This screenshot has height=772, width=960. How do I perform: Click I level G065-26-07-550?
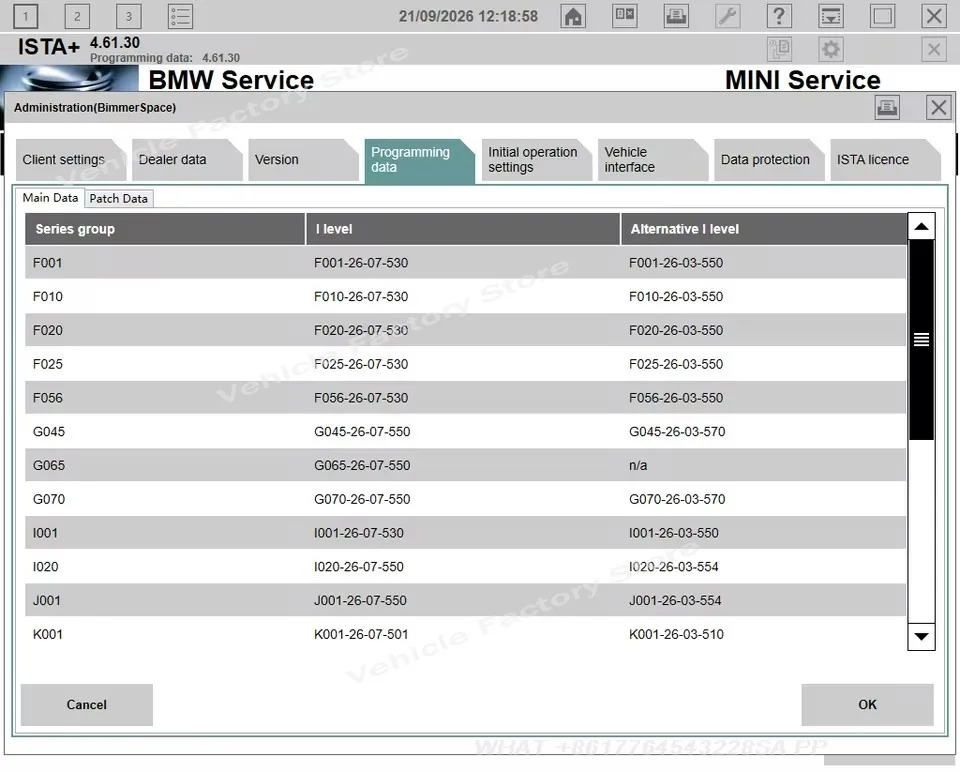point(362,465)
